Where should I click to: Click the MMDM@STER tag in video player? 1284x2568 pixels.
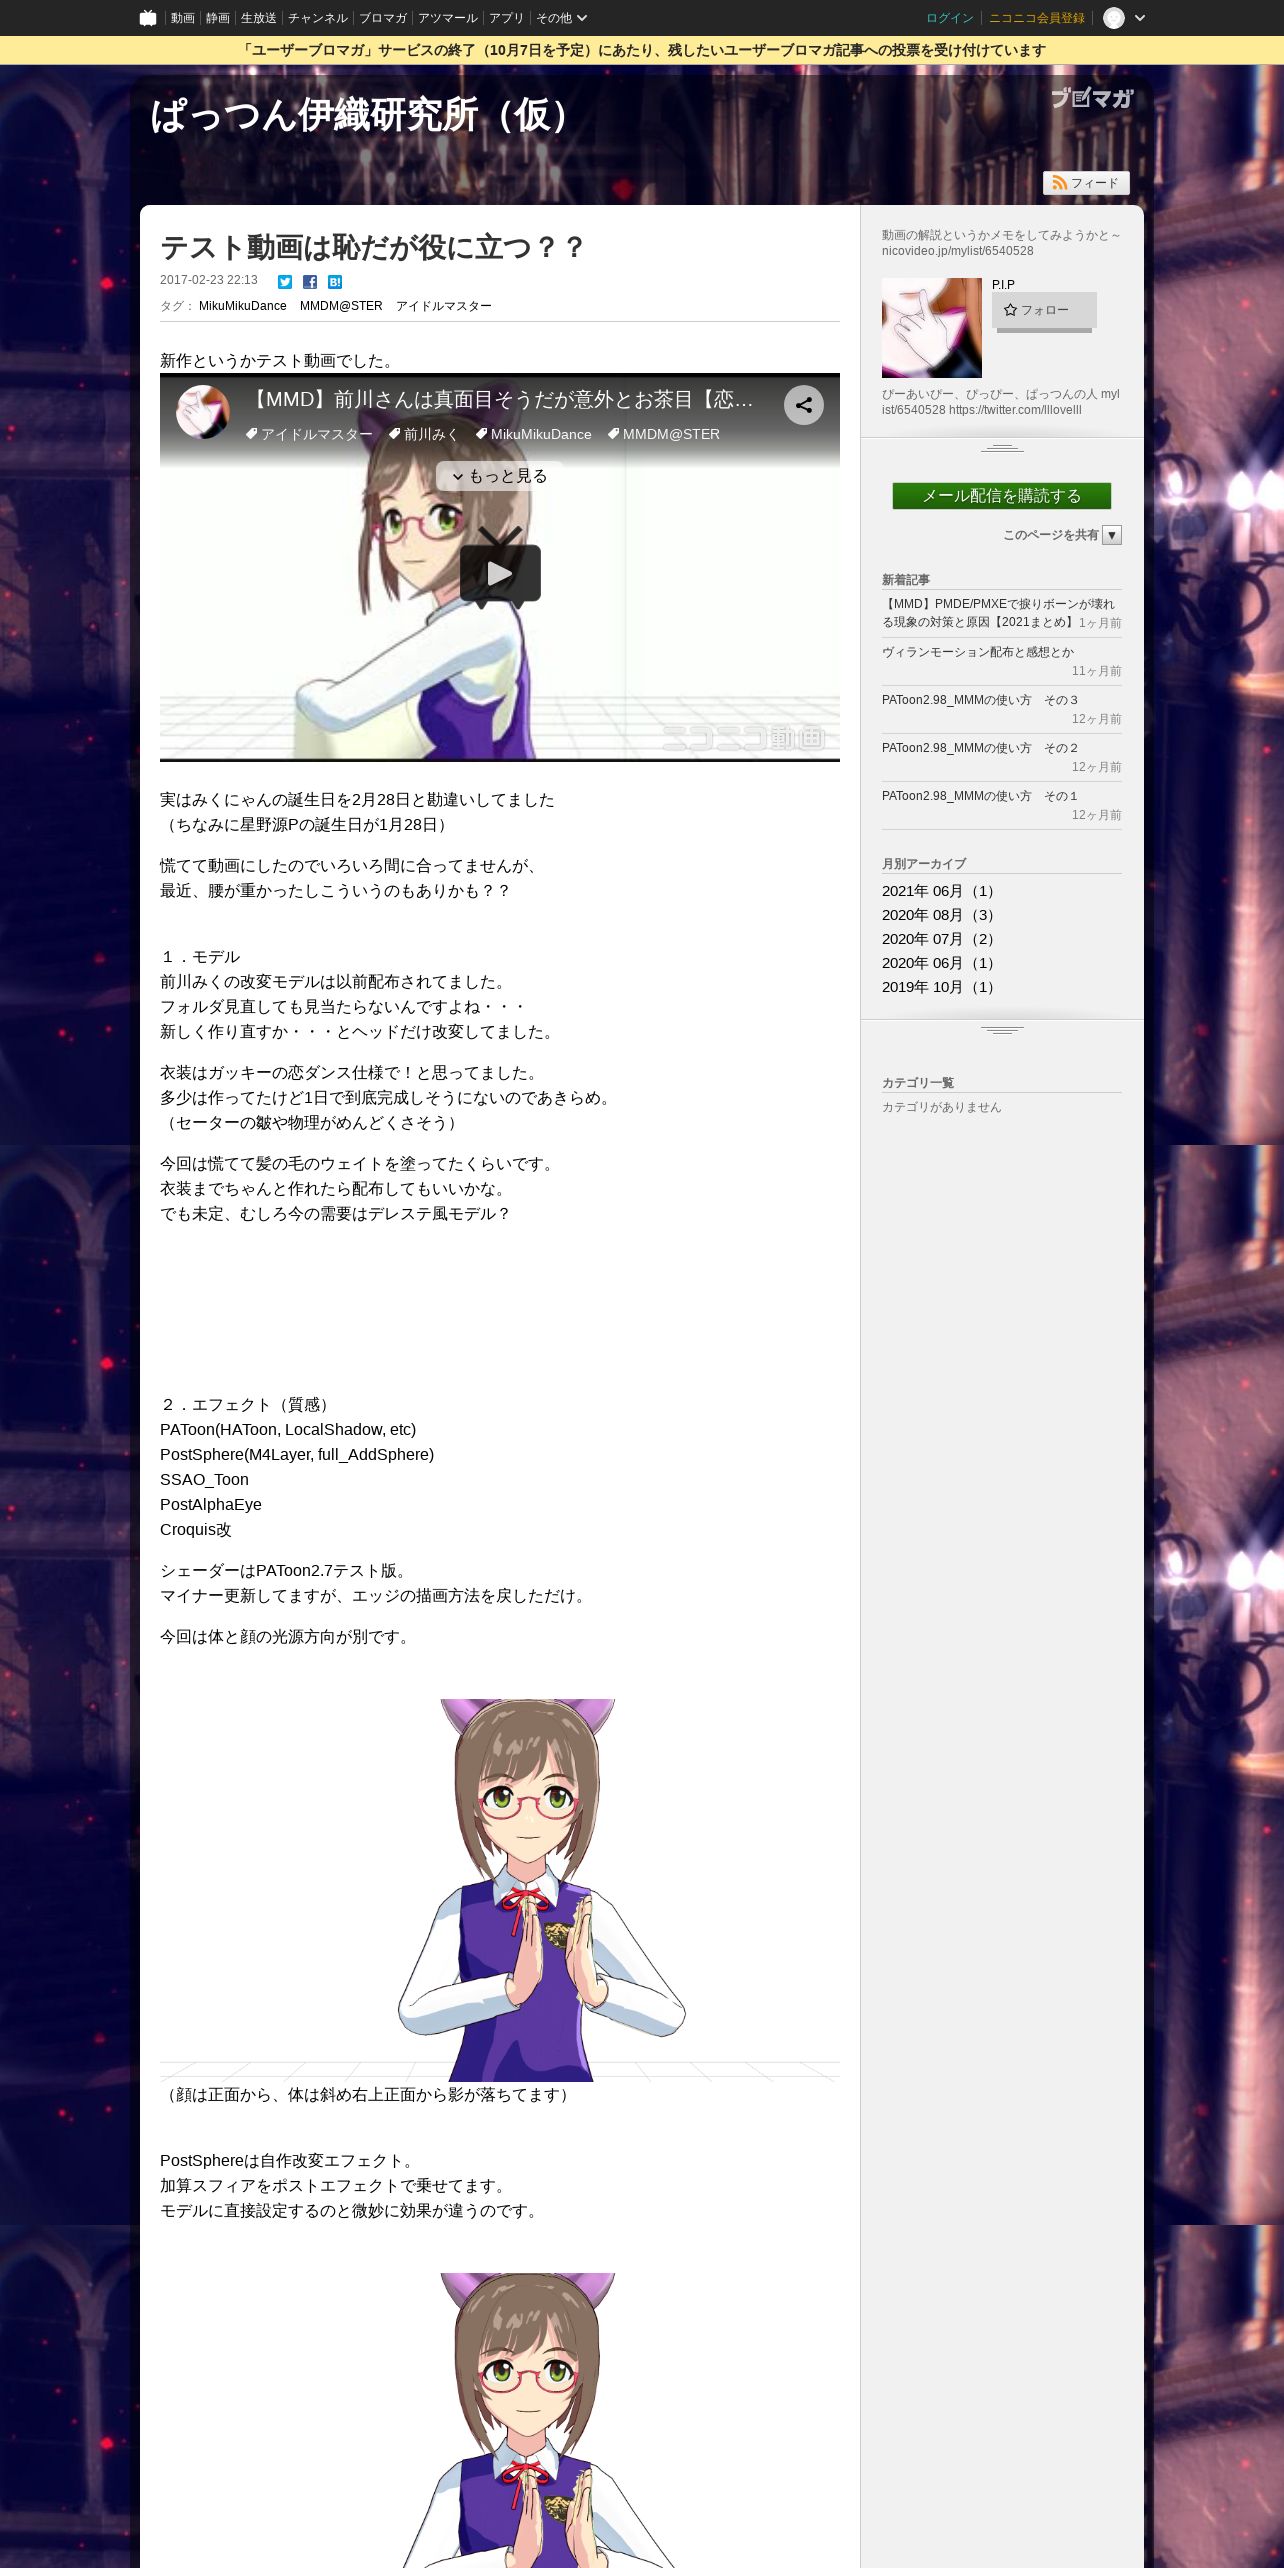(664, 434)
